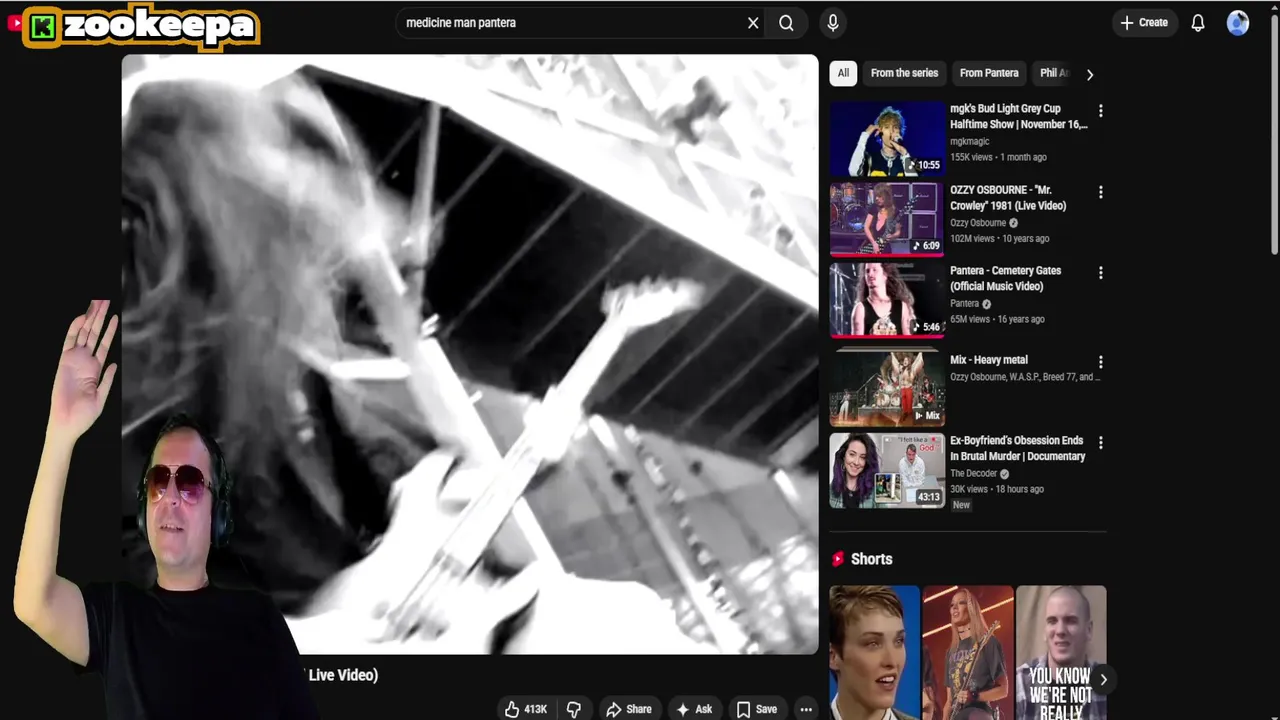Screen dimensions: 1280x720
Task: Open mgk's Bud Light Grey Cup thumbnail
Action: click(x=887, y=138)
